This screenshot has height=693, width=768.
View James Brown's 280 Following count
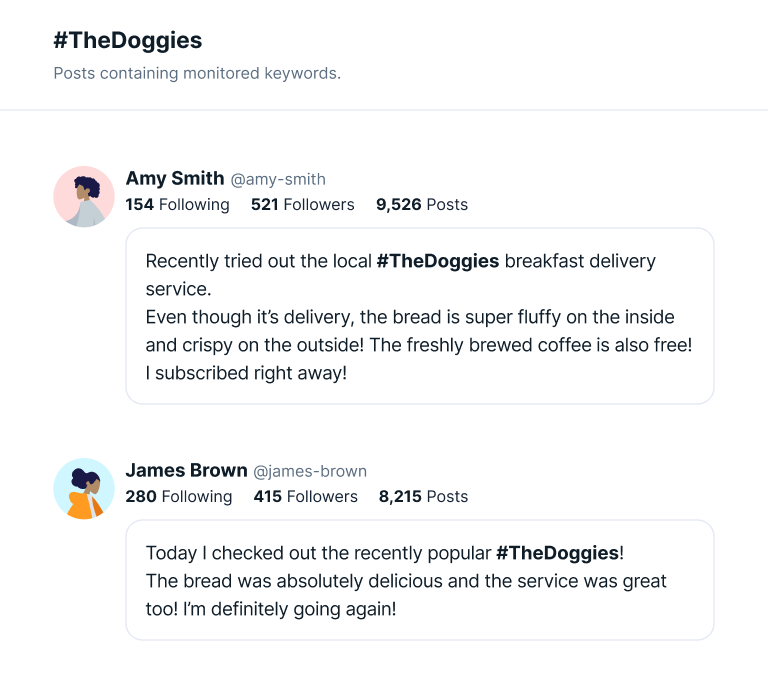[178, 497]
